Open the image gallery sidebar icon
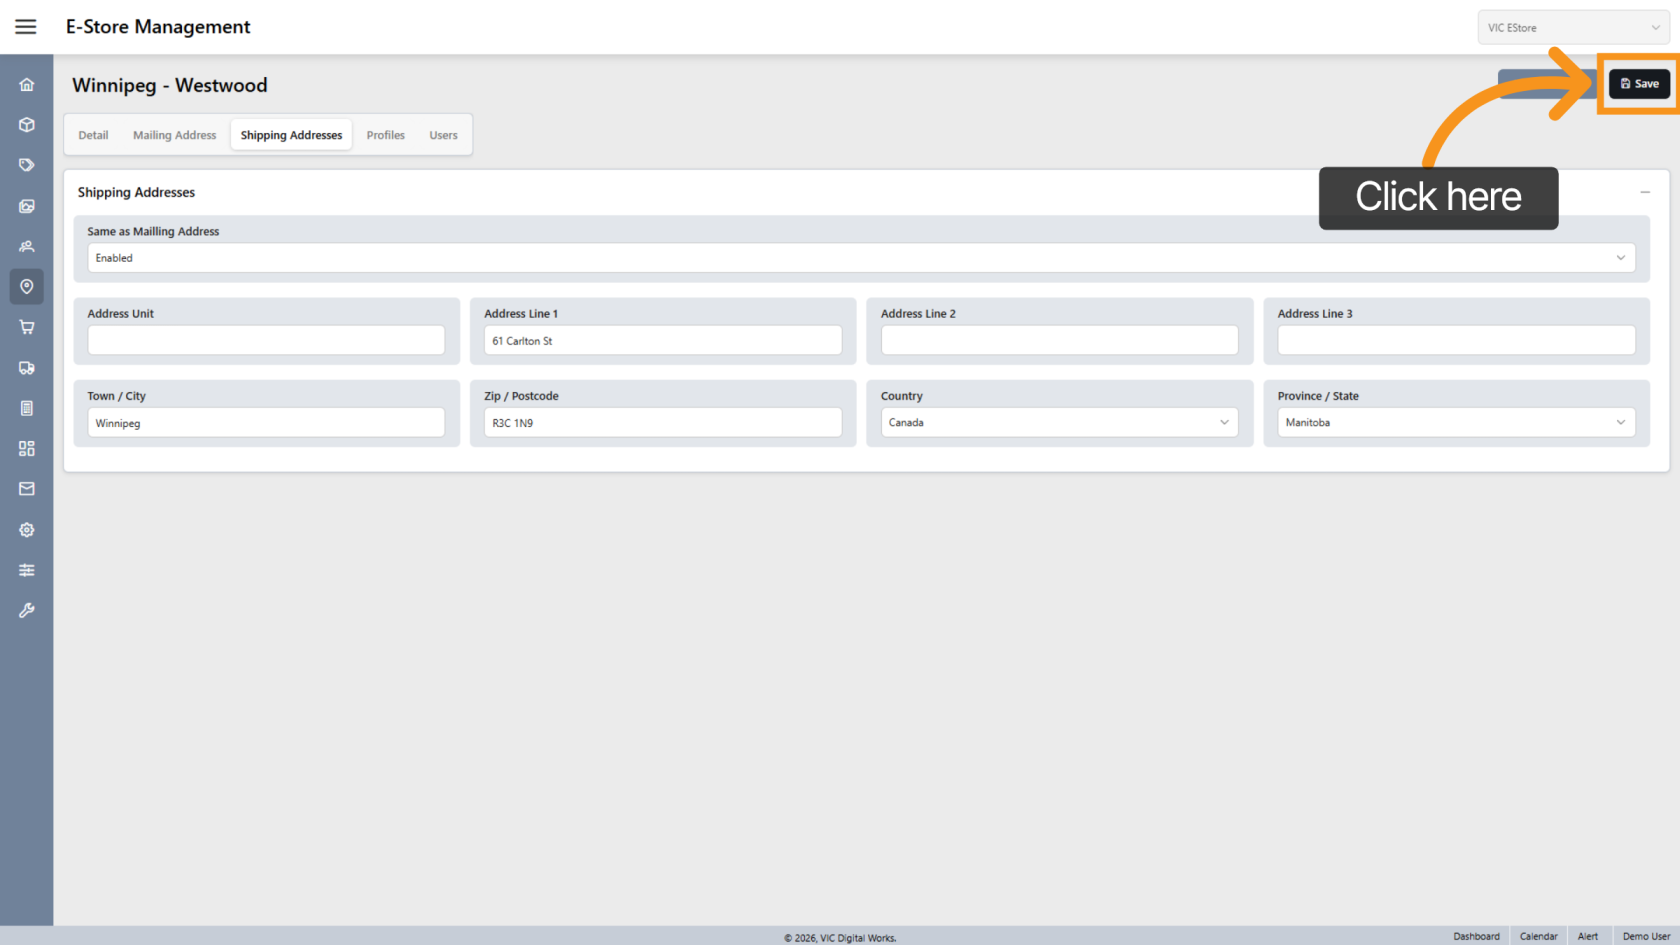1680x945 pixels. [x=27, y=206]
